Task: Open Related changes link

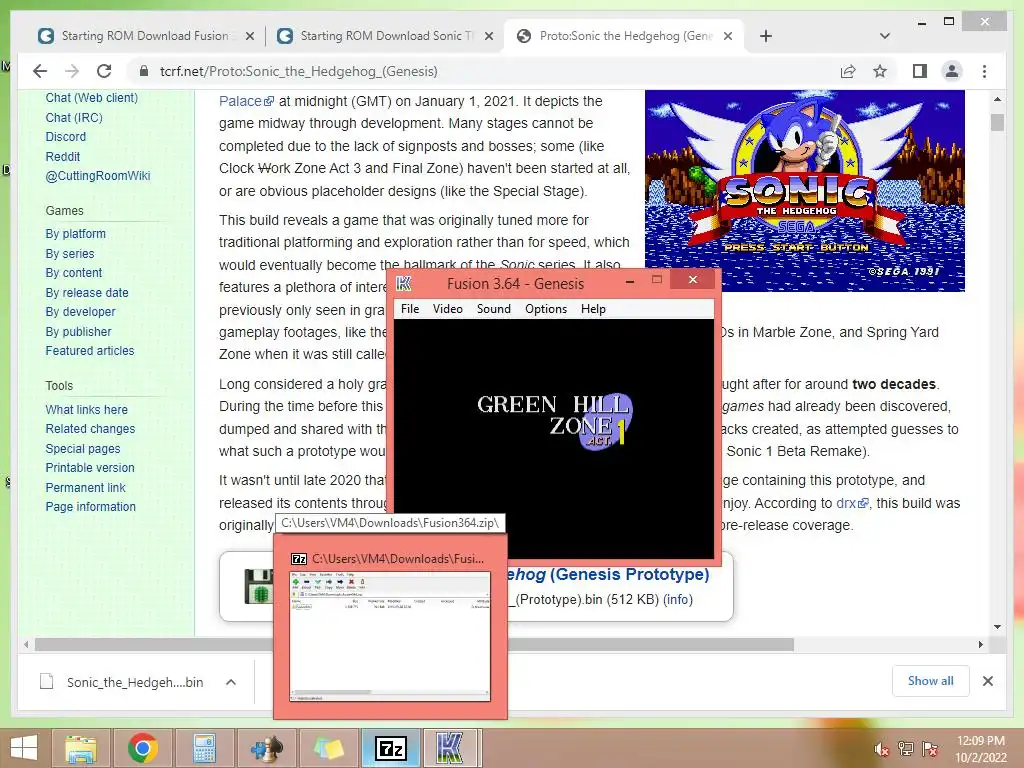Action: coord(90,429)
